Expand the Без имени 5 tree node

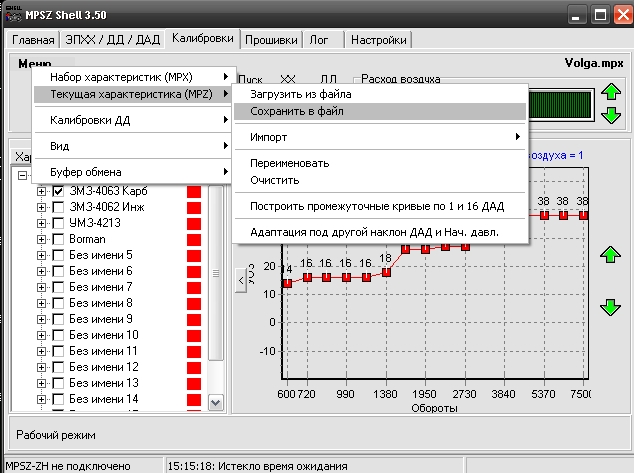coord(41,255)
